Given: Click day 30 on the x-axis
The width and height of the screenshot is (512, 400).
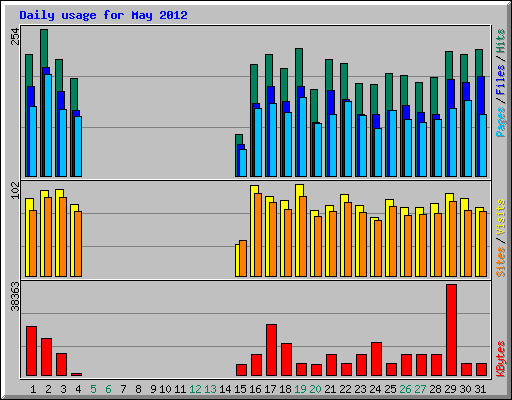Looking at the screenshot, I should (x=465, y=389).
